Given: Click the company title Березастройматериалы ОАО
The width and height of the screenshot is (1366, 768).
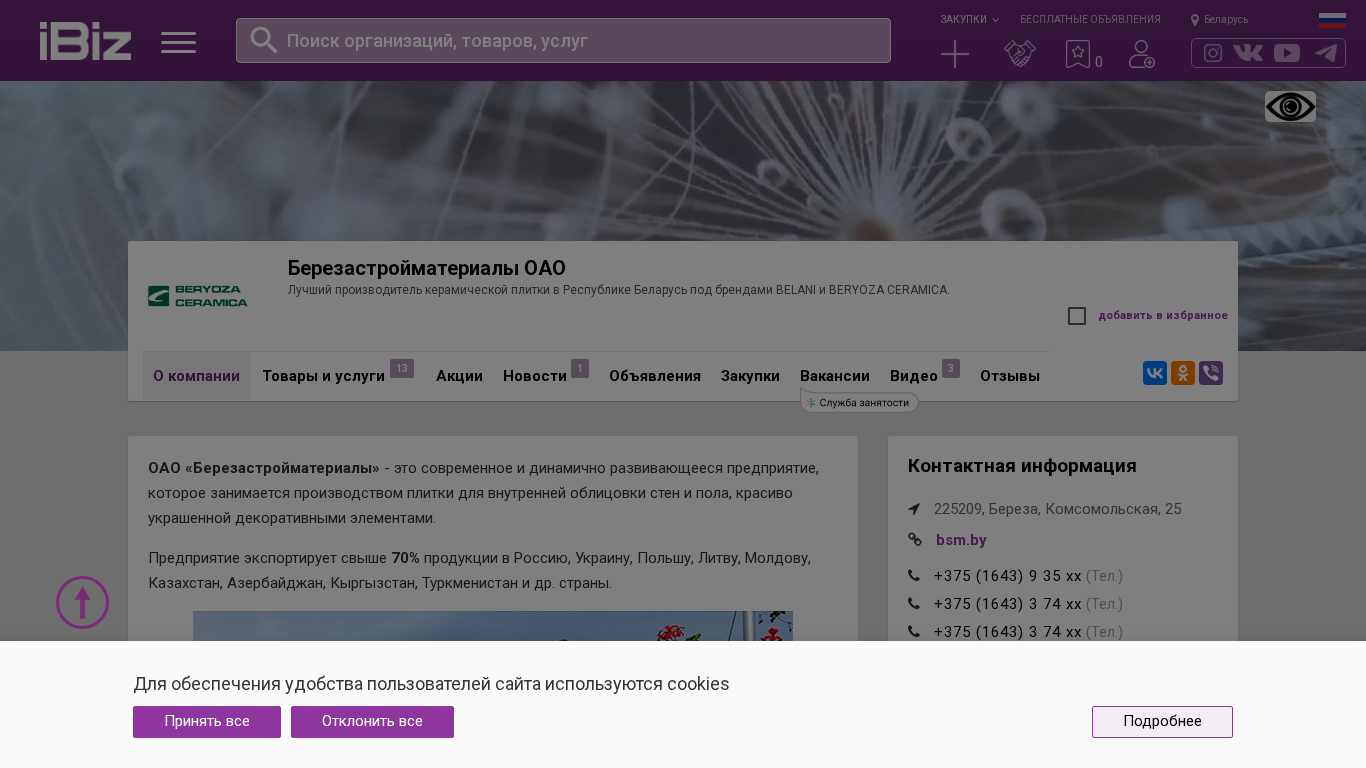Looking at the screenshot, I should (427, 268).
